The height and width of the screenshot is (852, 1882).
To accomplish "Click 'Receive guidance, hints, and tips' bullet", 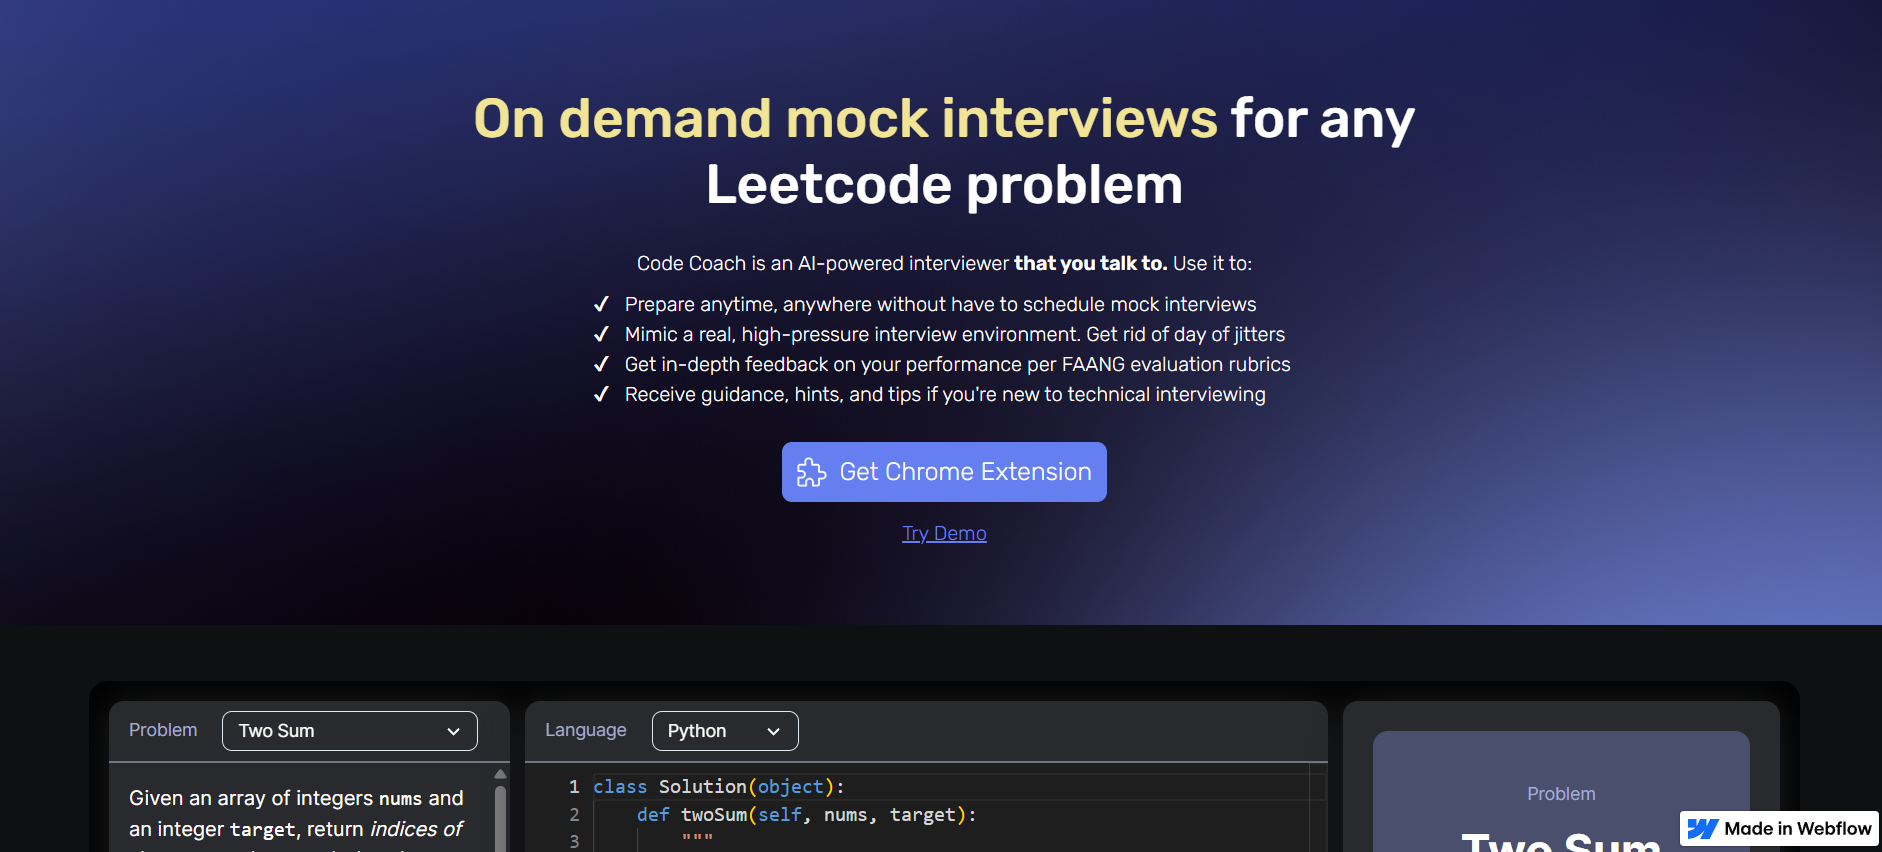I will (945, 394).
